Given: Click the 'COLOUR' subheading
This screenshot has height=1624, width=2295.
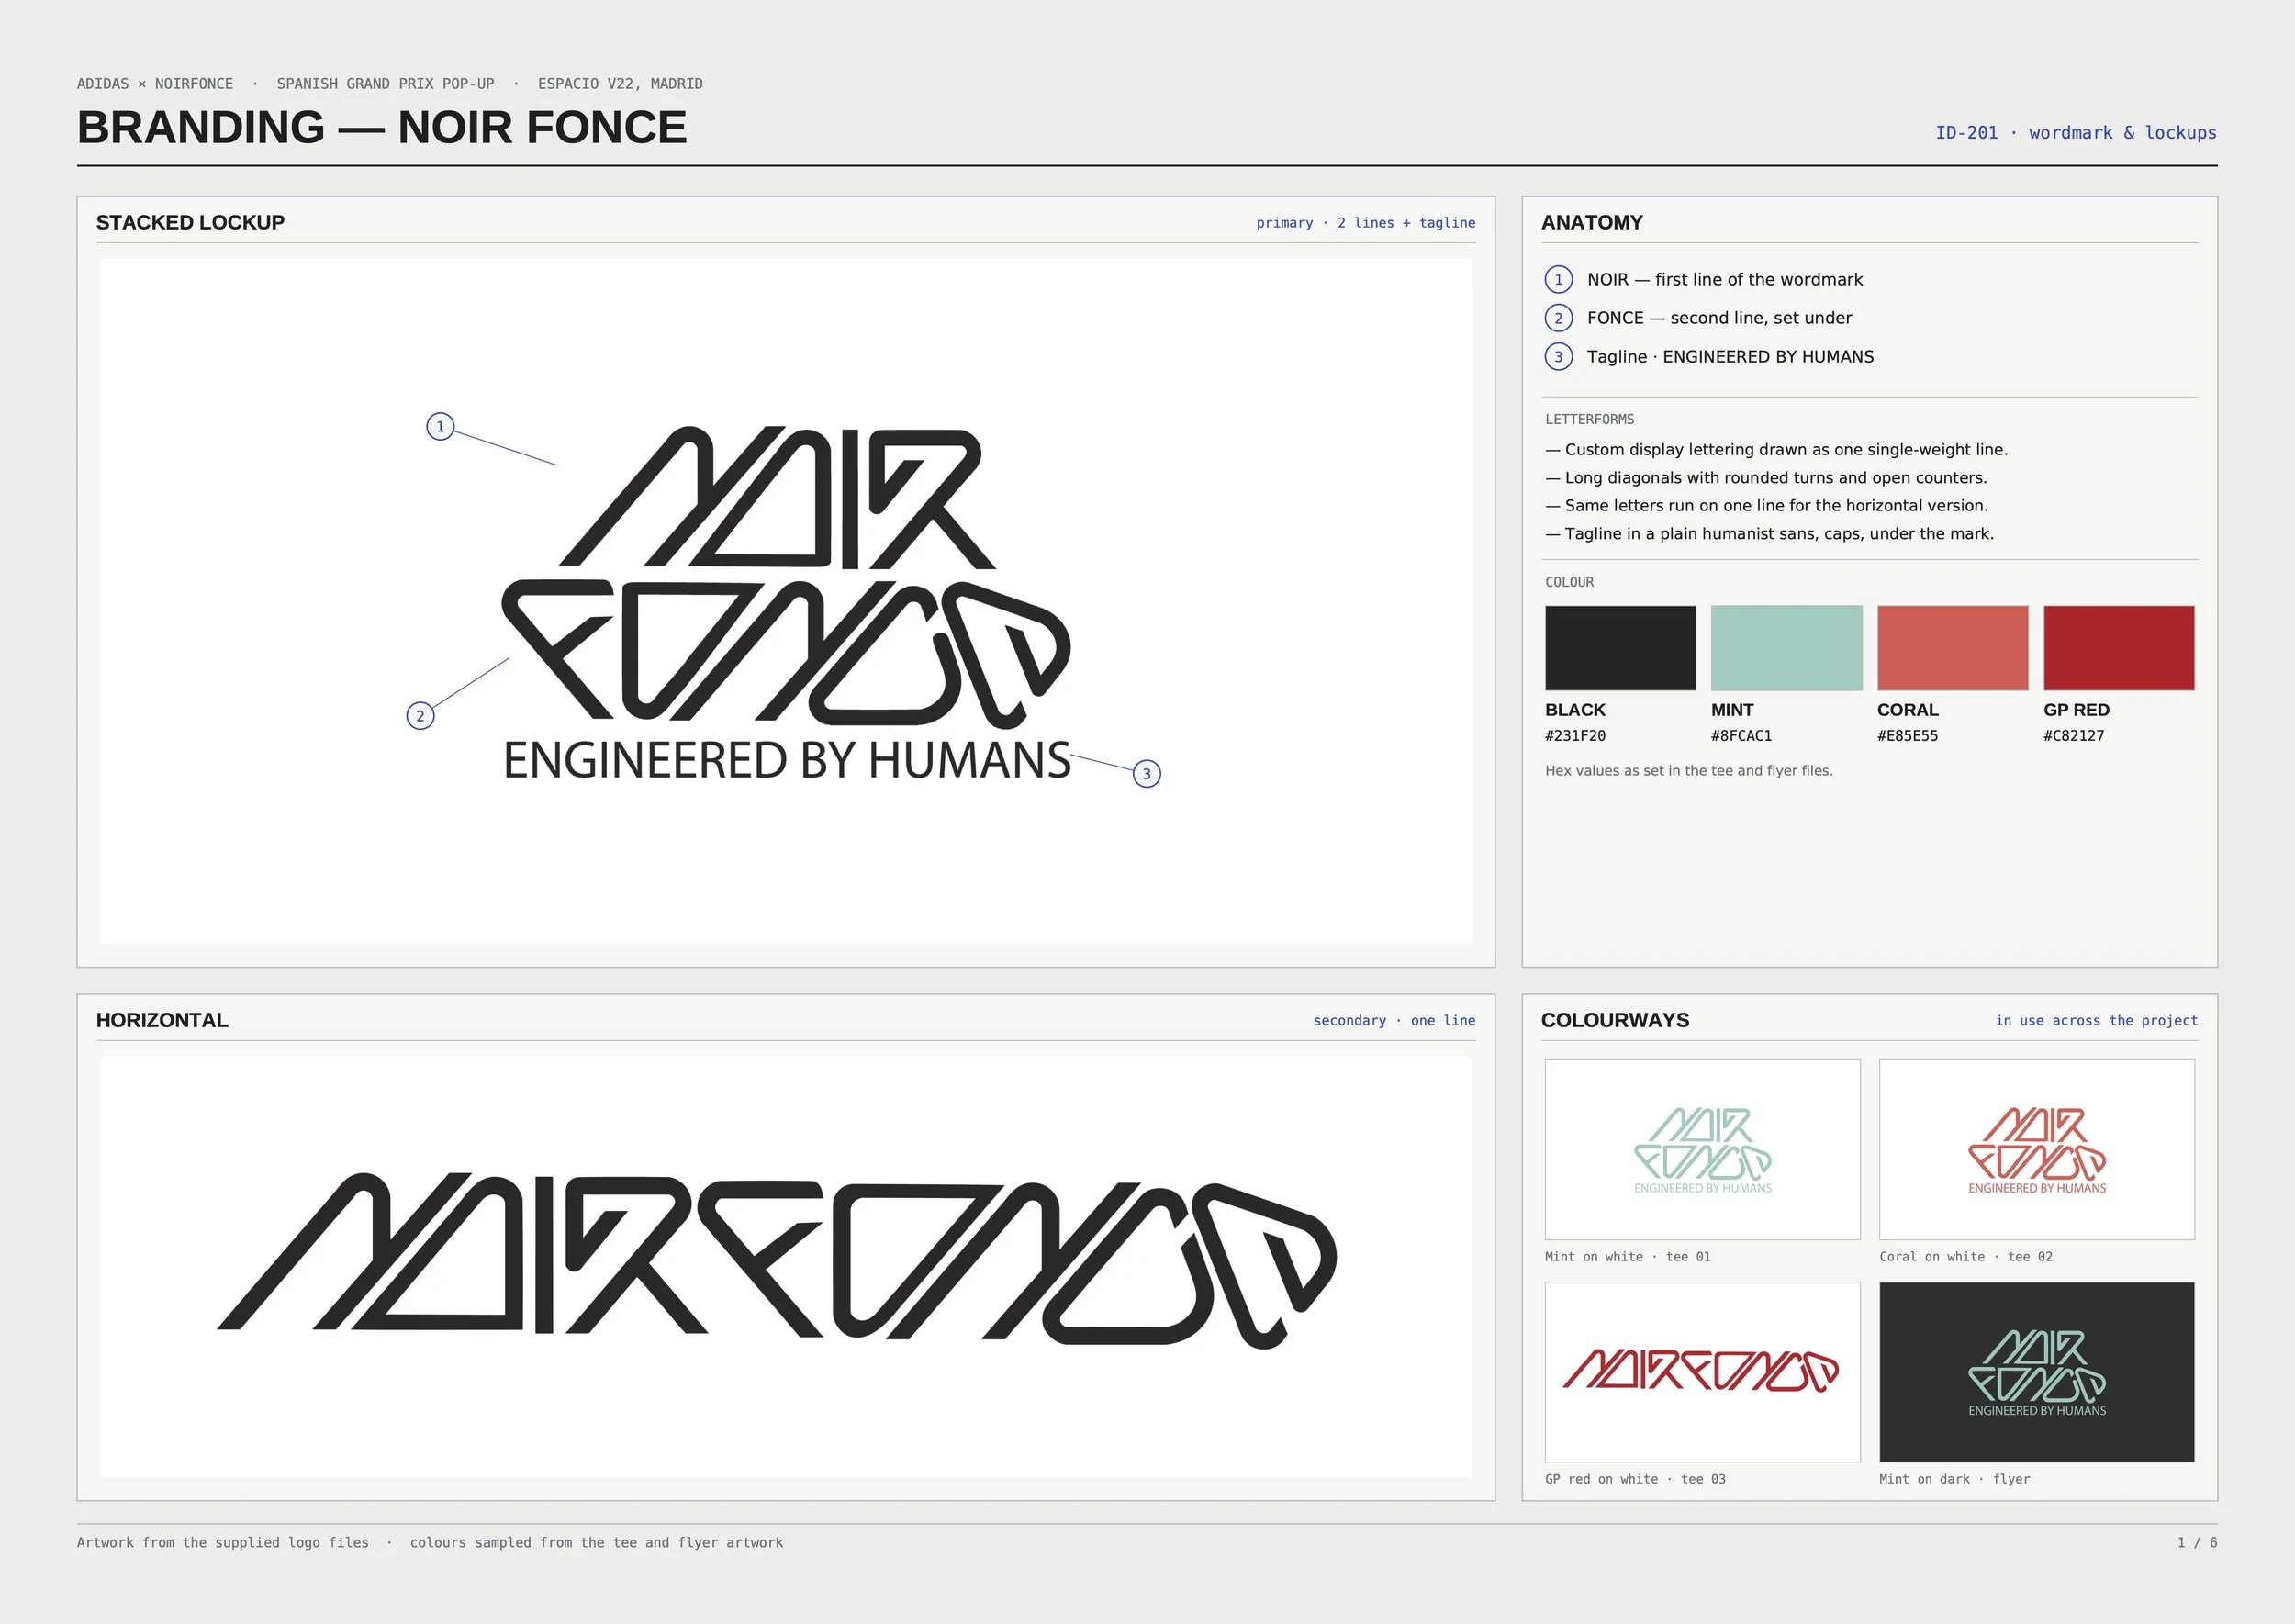Looking at the screenshot, I should [x=1569, y=583].
